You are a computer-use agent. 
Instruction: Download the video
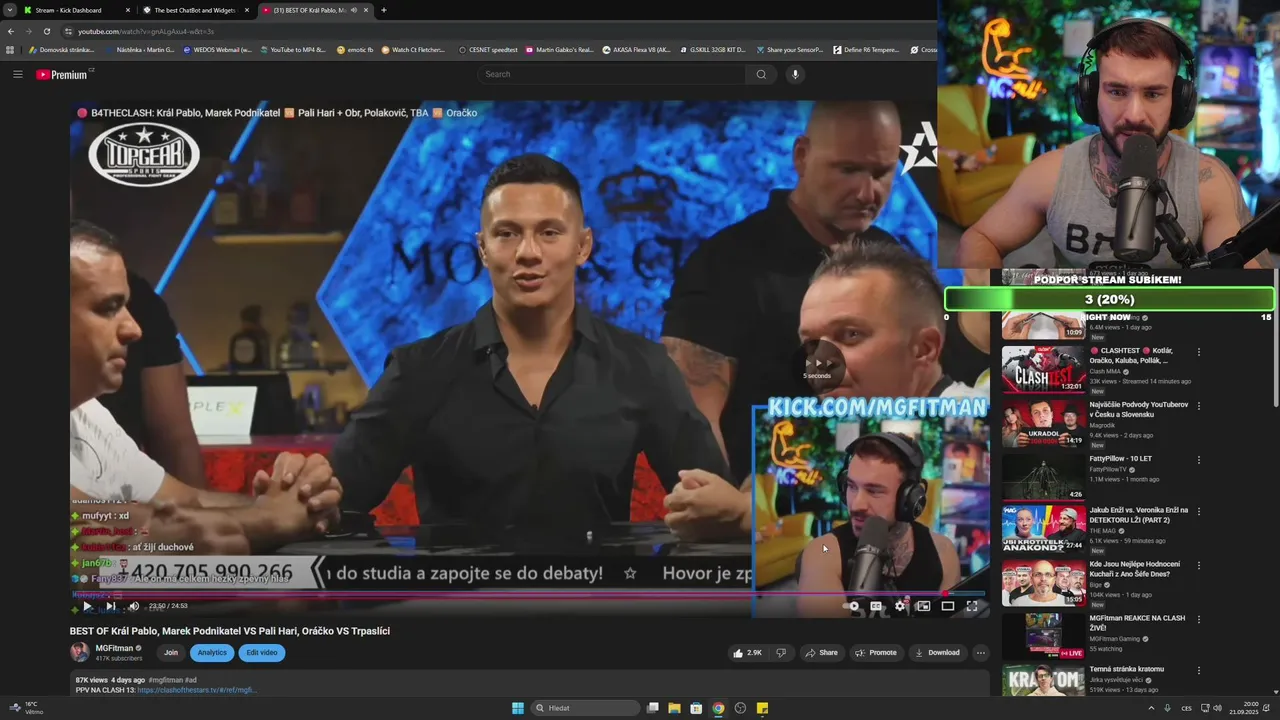937,653
